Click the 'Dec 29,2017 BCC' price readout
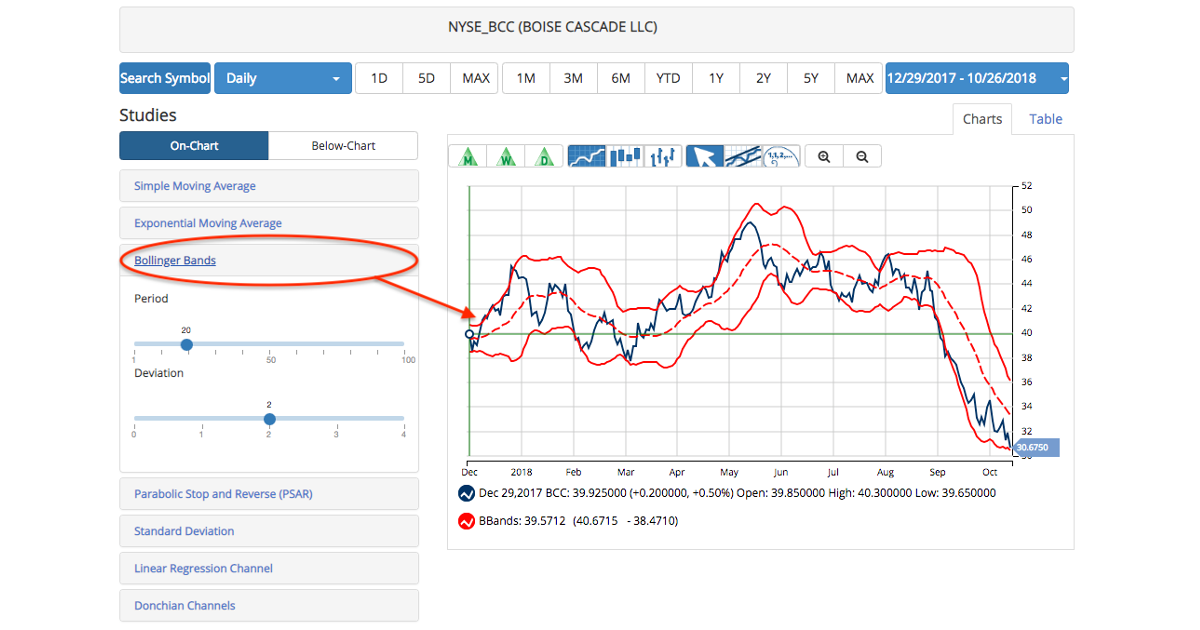1200x630 pixels. coord(737,493)
